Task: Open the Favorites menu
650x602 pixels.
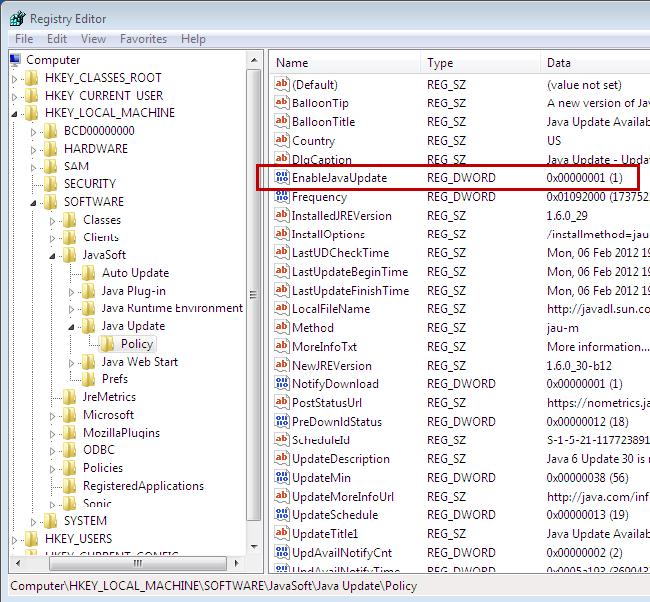Action: (143, 39)
